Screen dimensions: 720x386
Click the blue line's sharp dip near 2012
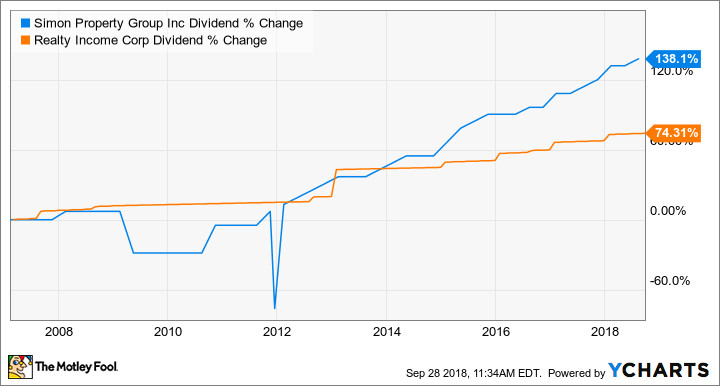coord(275,308)
